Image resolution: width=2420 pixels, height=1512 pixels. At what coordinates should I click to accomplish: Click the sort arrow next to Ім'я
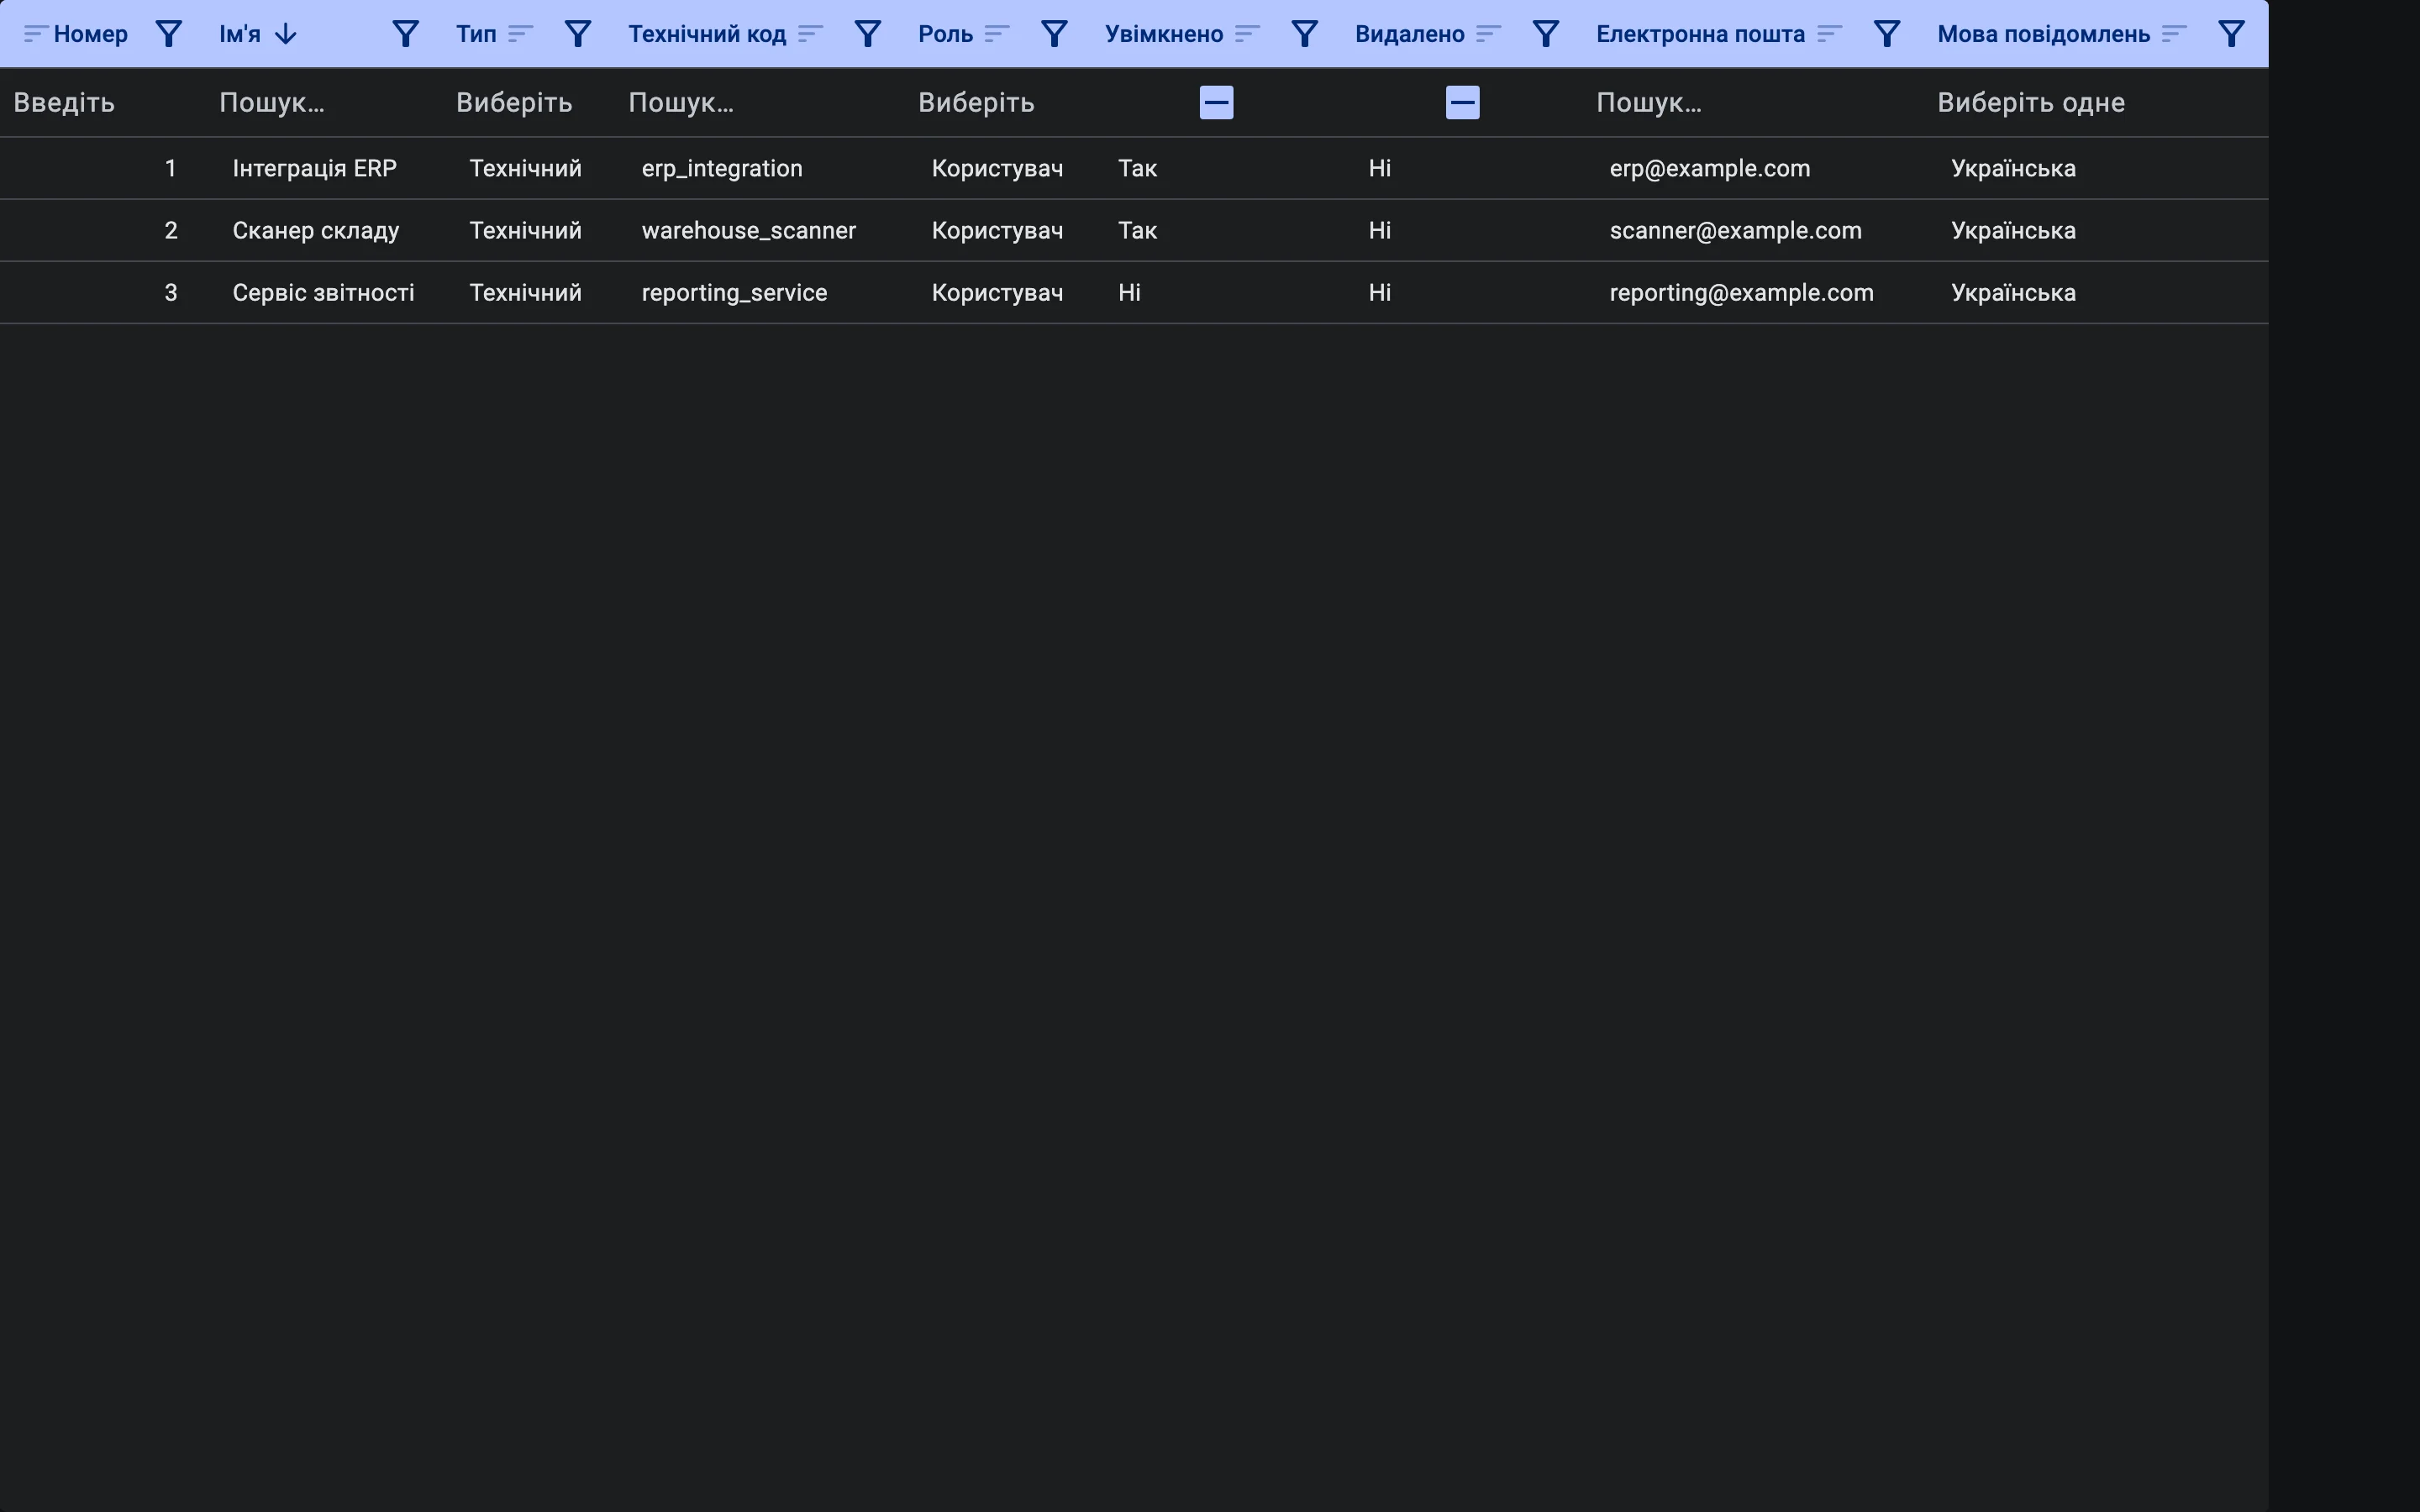(286, 34)
